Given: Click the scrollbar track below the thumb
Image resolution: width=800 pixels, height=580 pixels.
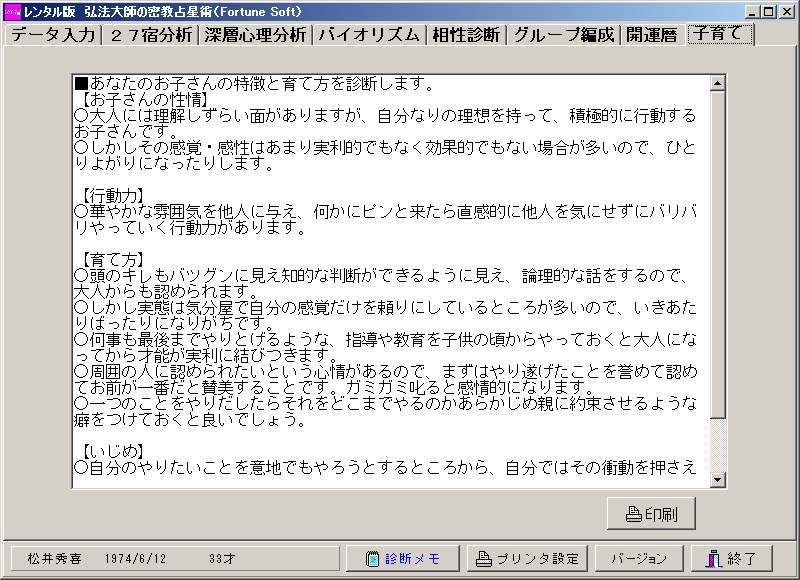Looking at the screenshot, I should [717, 445].
